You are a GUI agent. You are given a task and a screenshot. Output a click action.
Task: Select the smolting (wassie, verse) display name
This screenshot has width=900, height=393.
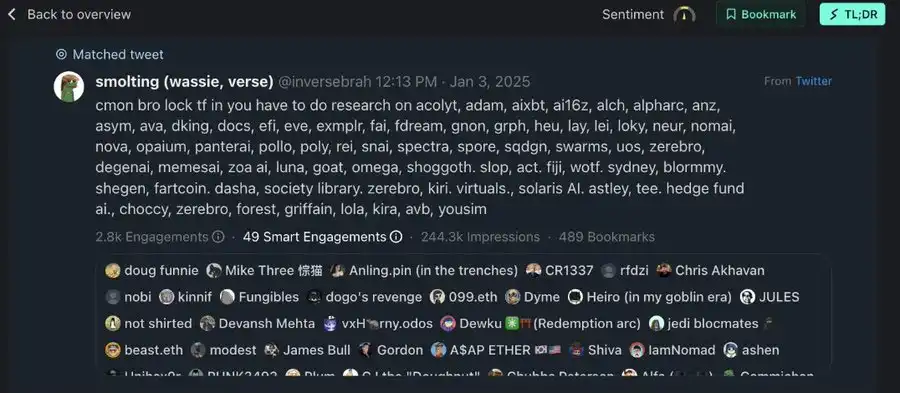pyautogui.click(x=184, y=81)
